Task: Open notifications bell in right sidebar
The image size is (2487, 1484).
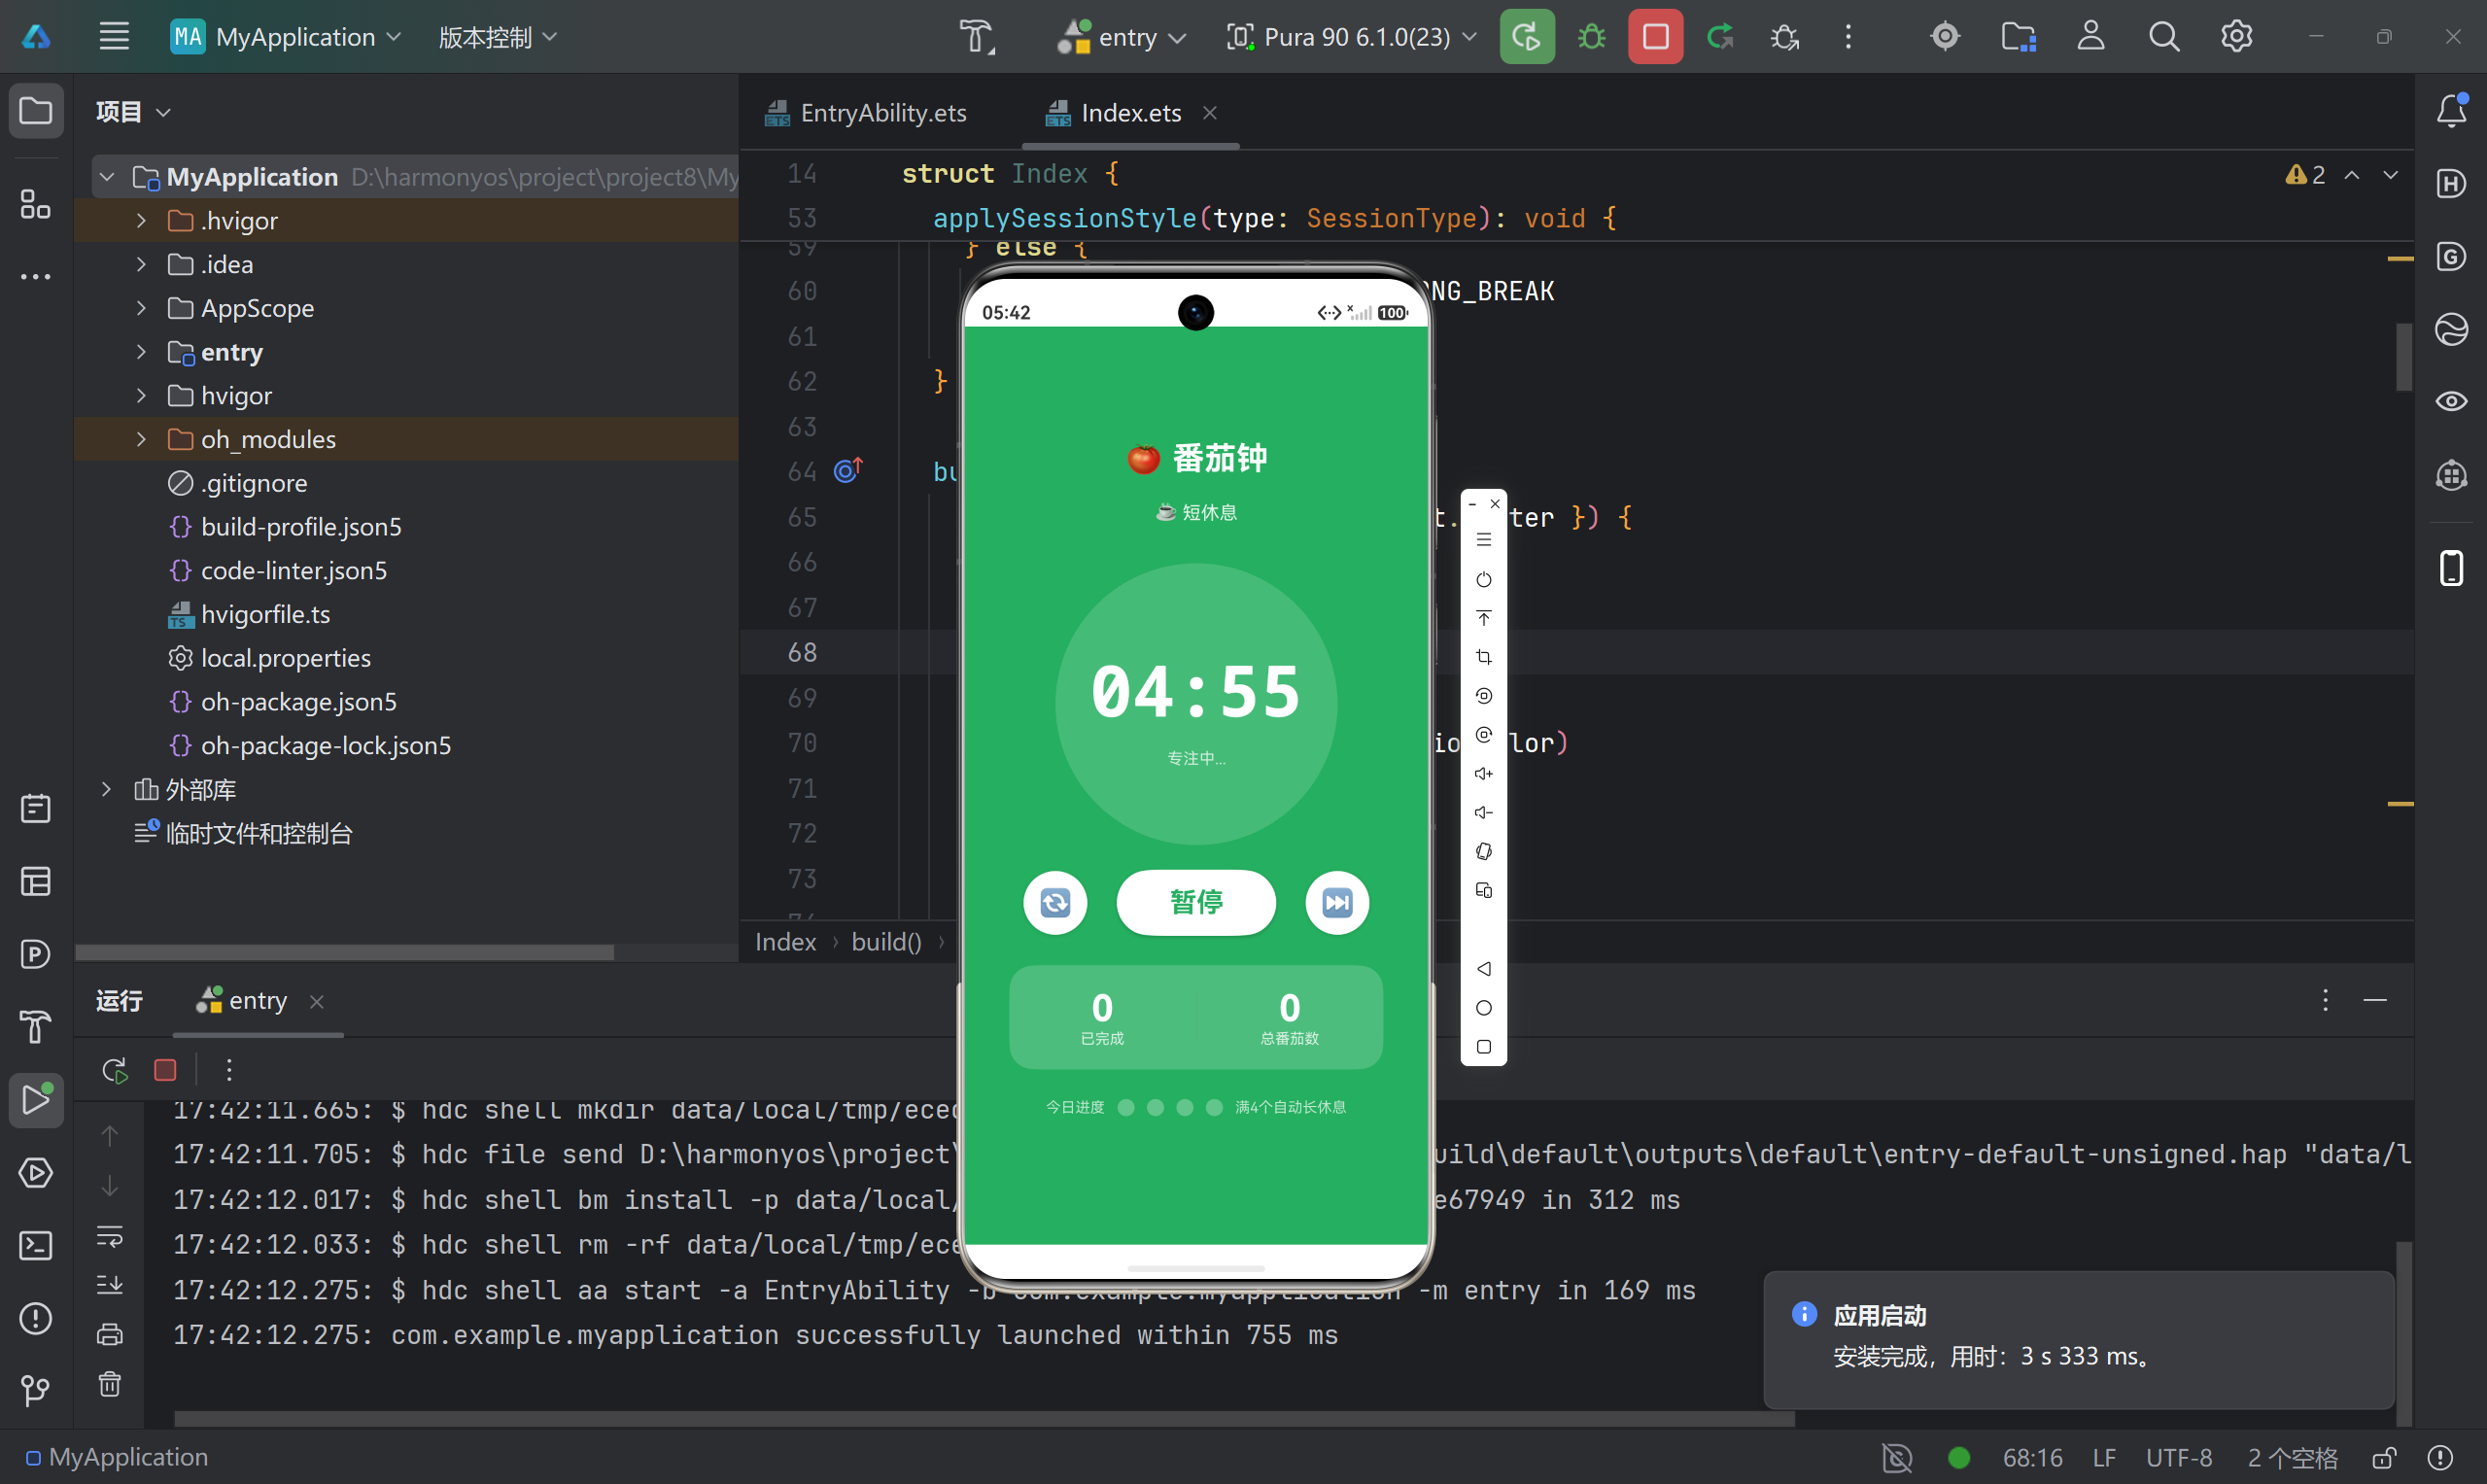Action: coord(2451,110)
